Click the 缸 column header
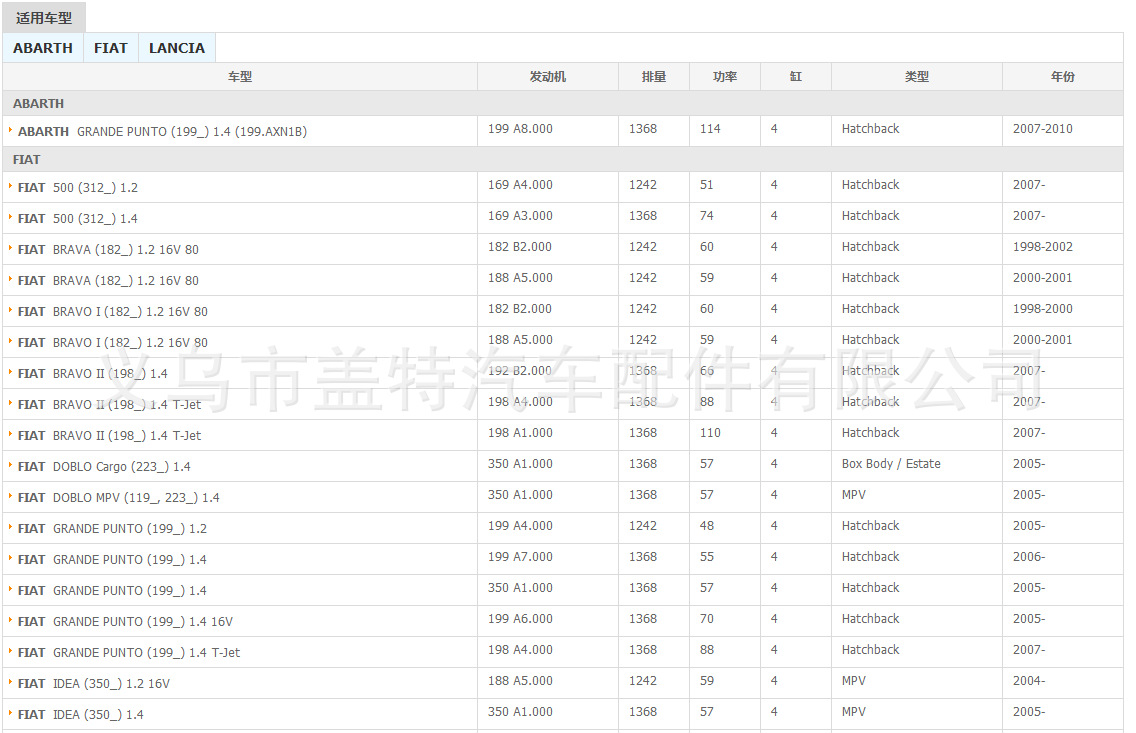The height and width of the screenshot is (733, 1136). point(795,77)
